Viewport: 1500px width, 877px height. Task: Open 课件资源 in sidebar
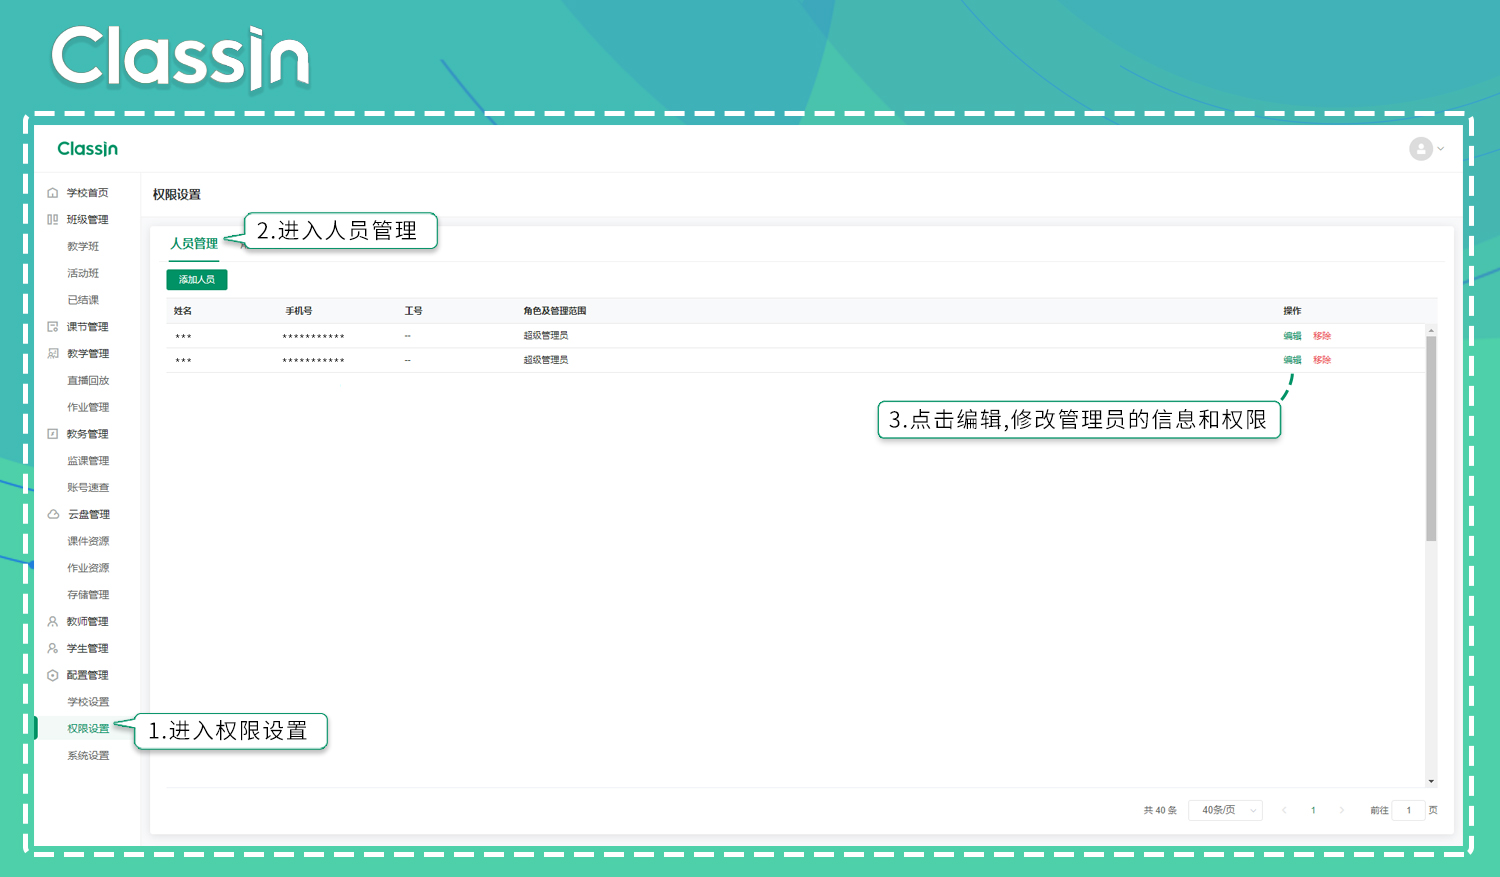(88, 541)
